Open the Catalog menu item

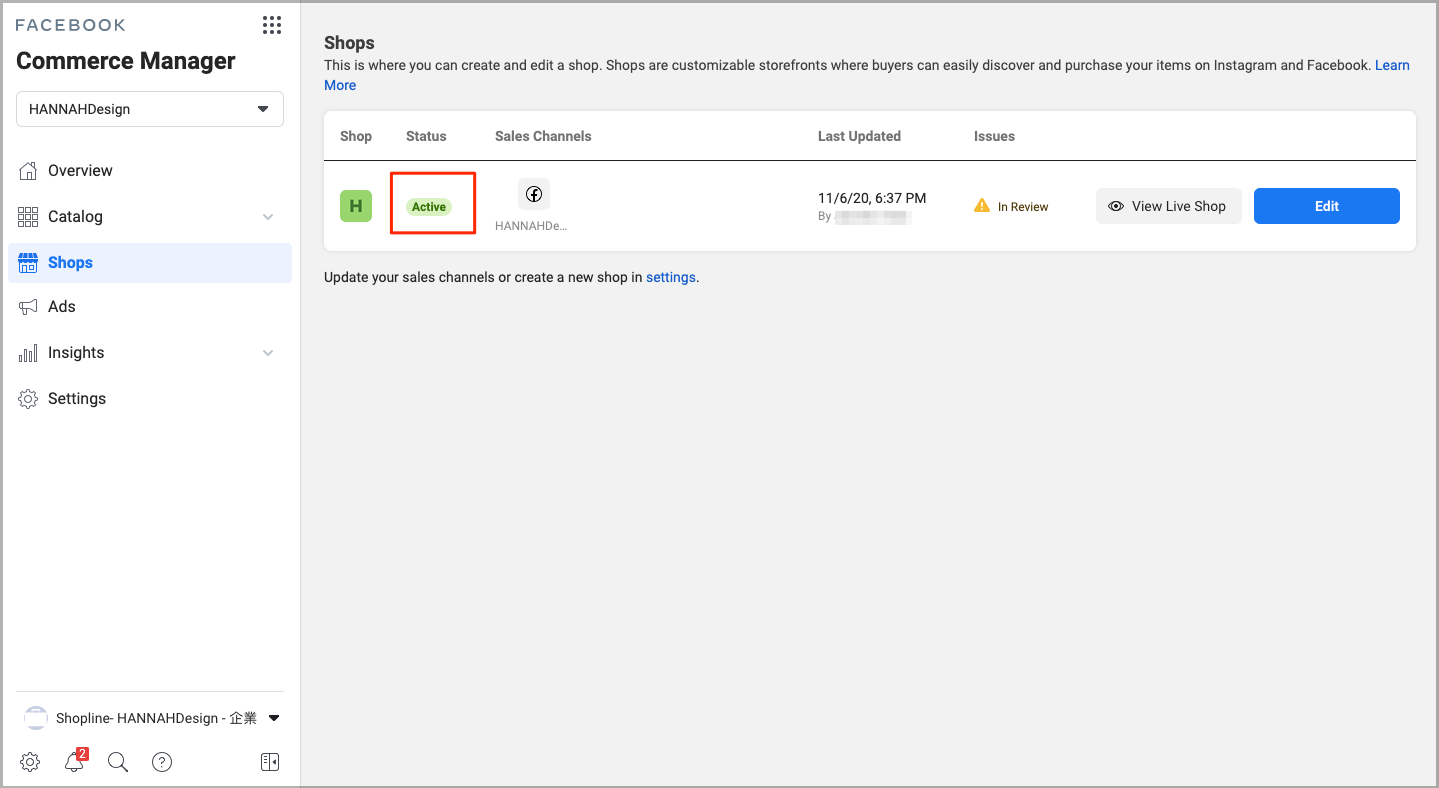[150, 217]
